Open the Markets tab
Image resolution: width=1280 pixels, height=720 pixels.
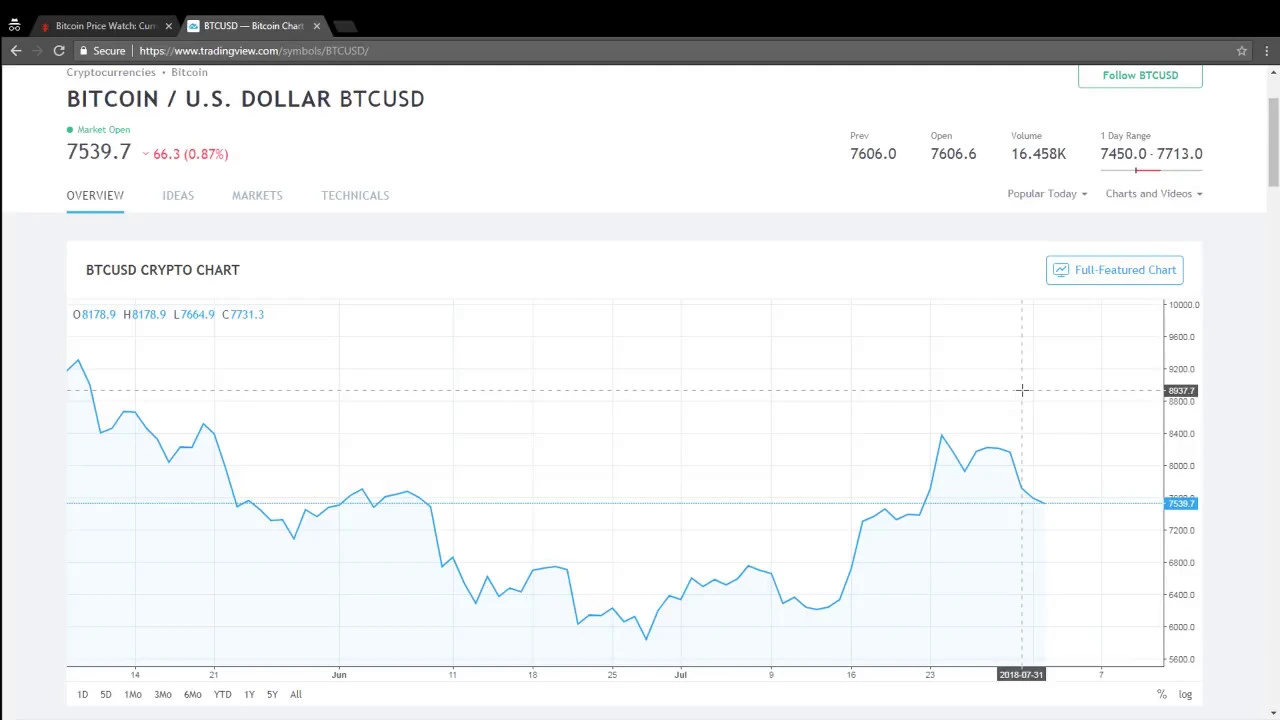[x=257, y=195]
